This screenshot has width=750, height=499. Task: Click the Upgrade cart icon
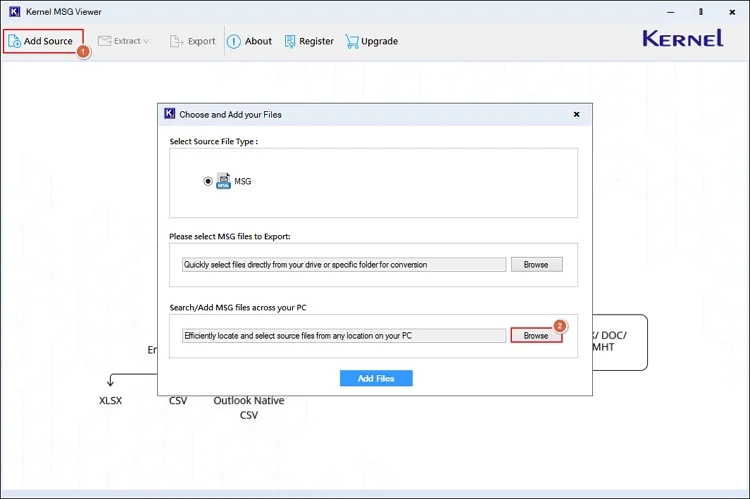coord(352,42)
